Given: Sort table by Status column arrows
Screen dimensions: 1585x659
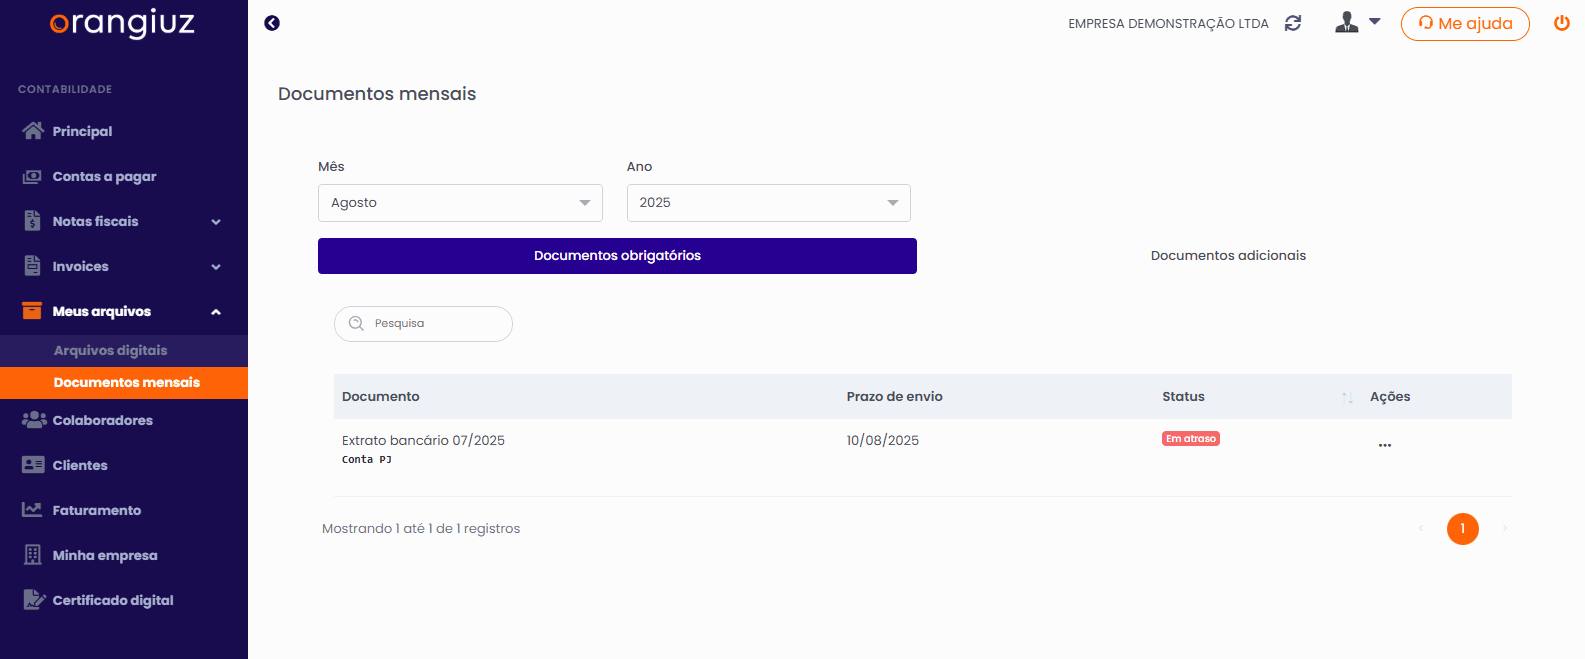Looking at the screenshot, I should tap(1347, 397).
